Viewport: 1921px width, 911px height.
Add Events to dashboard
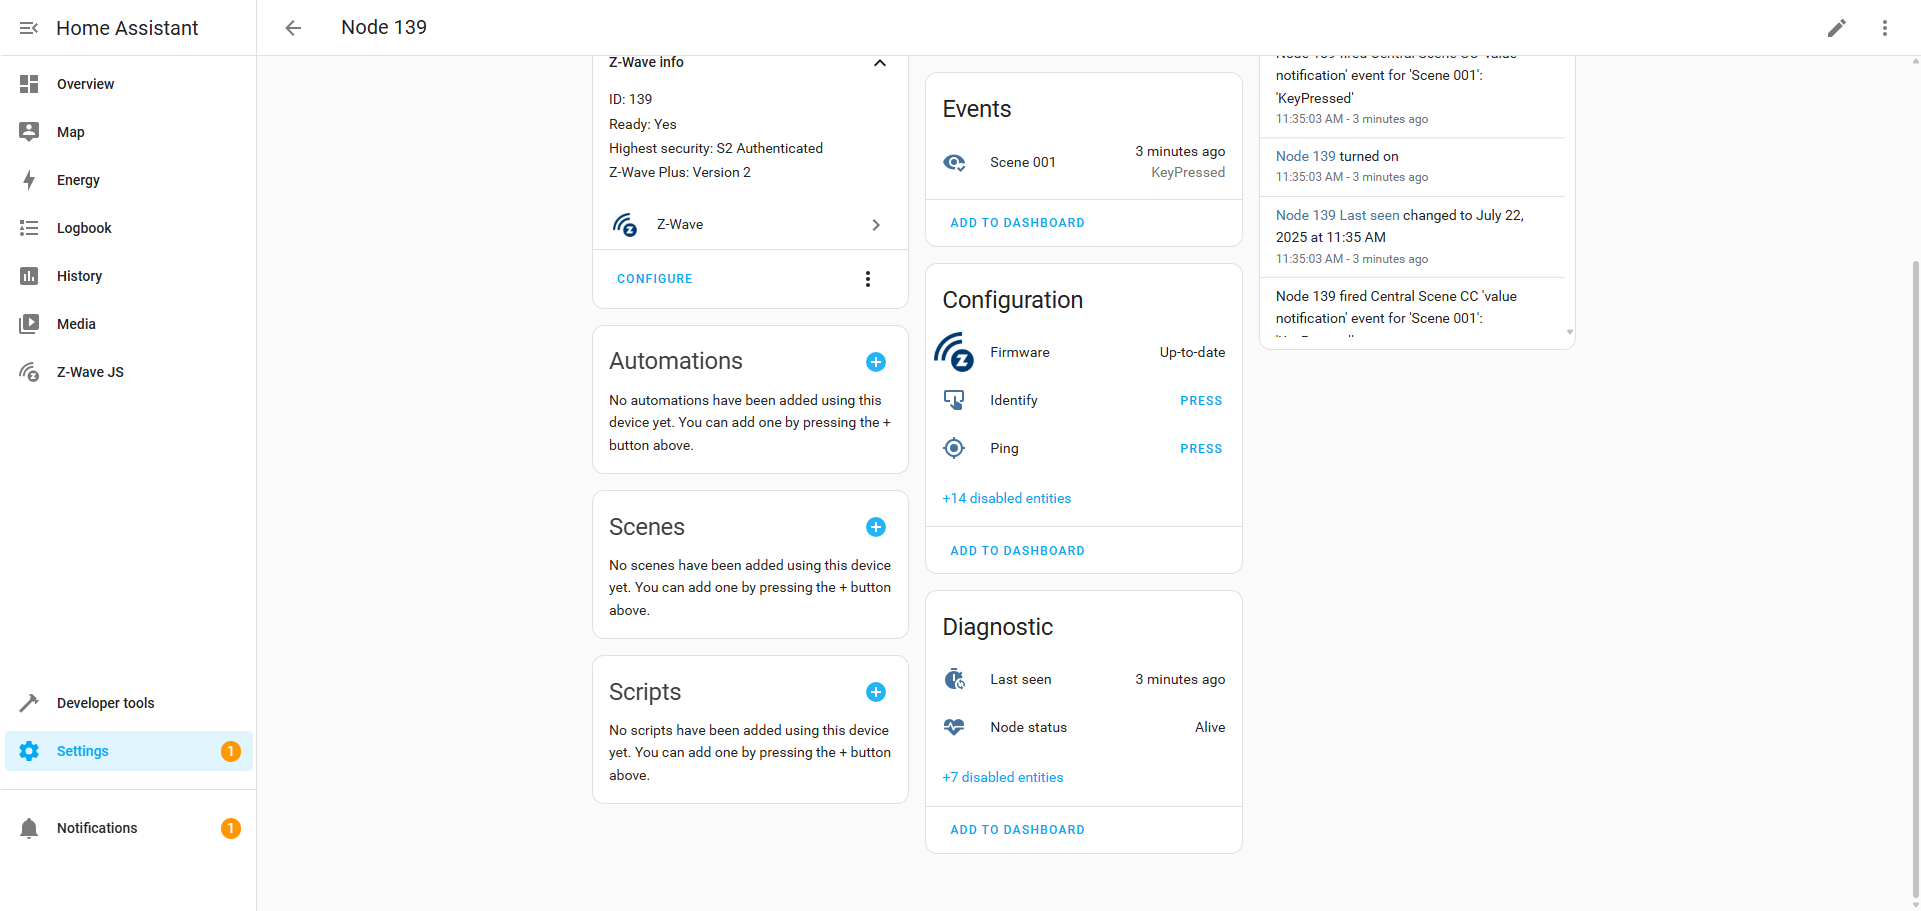[x=1017, y=223]
